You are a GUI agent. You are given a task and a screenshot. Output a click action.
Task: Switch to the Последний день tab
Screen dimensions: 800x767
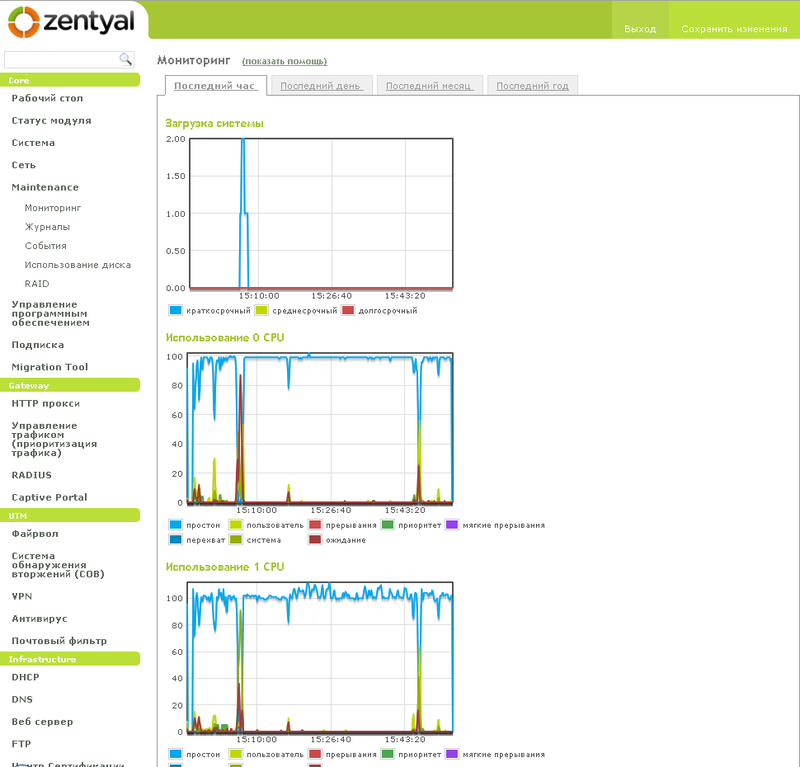coord(320,85)
